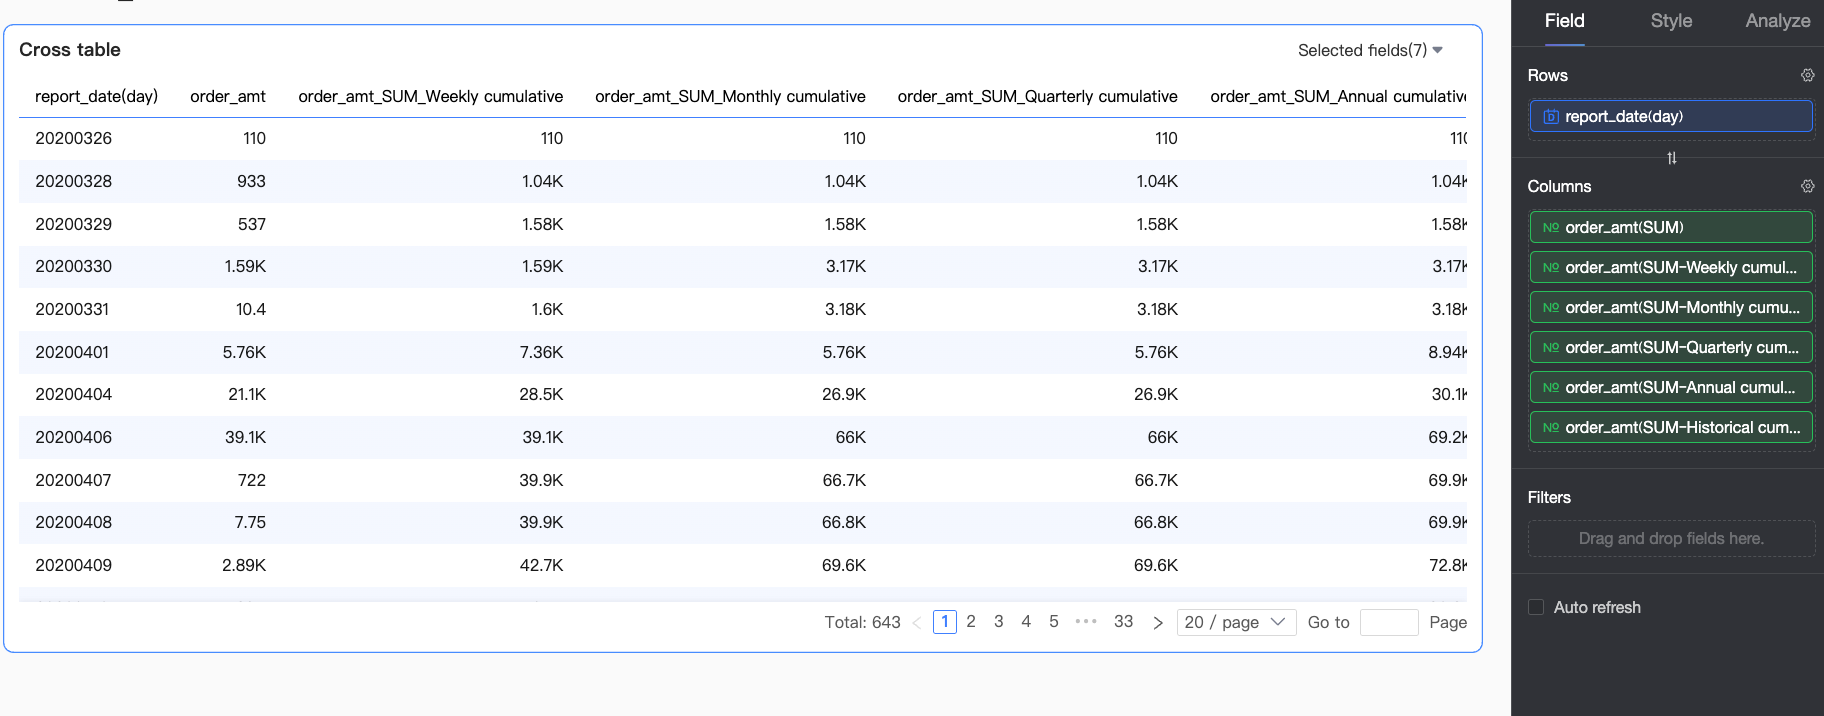This screenshot has width=1824, height=716.
Task: Select date cell 20200406
Action: [x=74, y=438]
